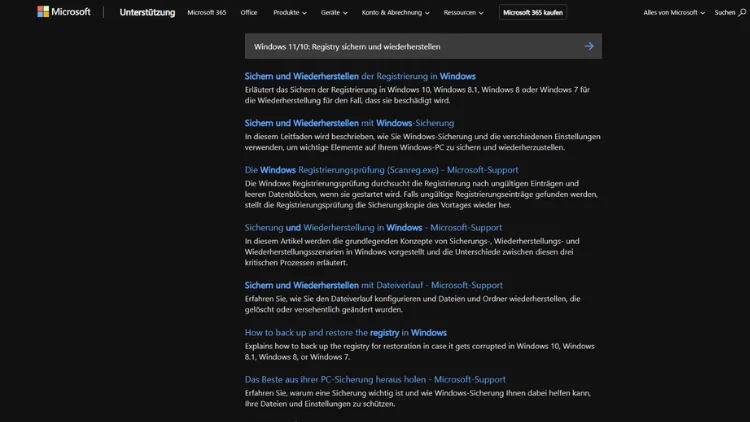Submit search with the arrow icon
This screenshot has width=750, height=422.
click(589, 46)
